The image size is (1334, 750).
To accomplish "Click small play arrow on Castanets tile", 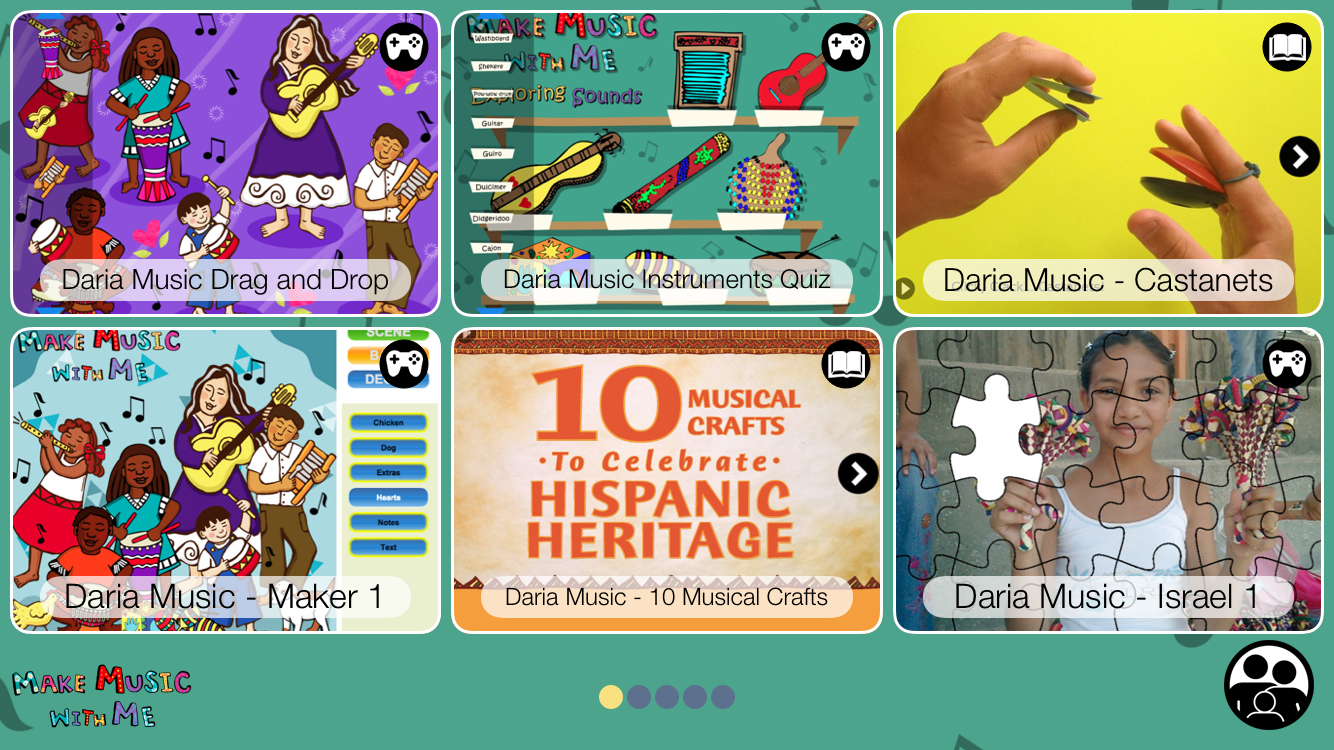I will click(905, 289).
